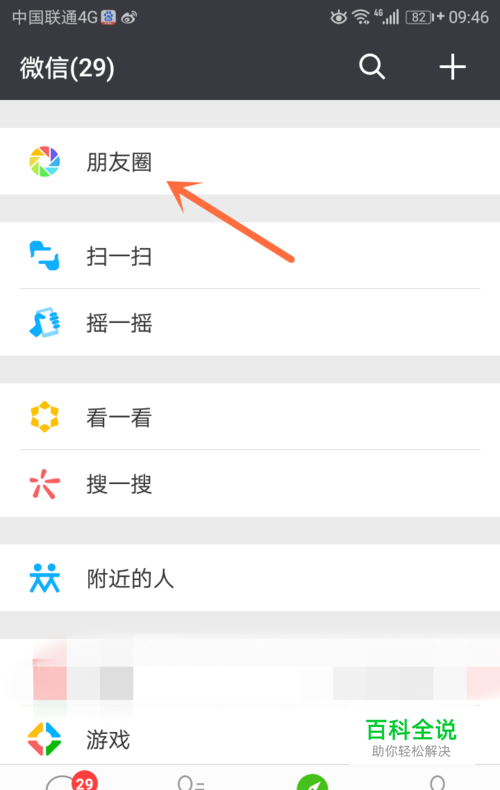The width and height of the screenshot is (500, 790).
Task: Open the Top Stories (看一看) yellow icon
Action: [44, 417]
